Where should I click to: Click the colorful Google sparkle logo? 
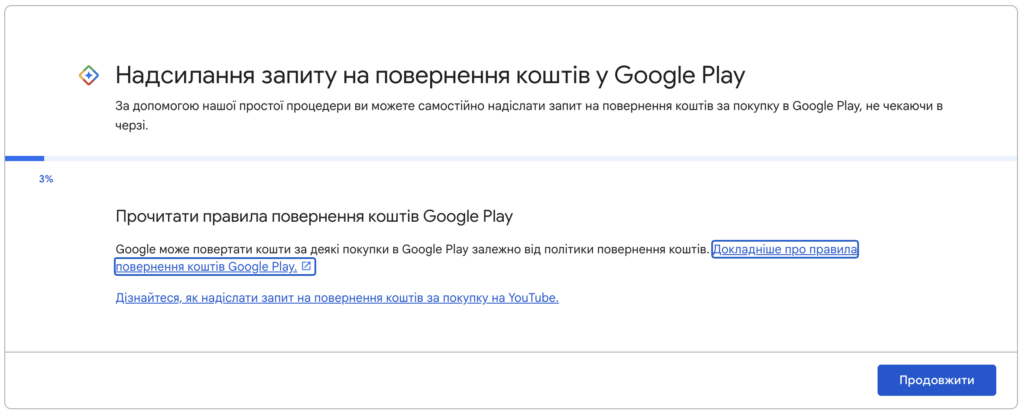point(88,76)
